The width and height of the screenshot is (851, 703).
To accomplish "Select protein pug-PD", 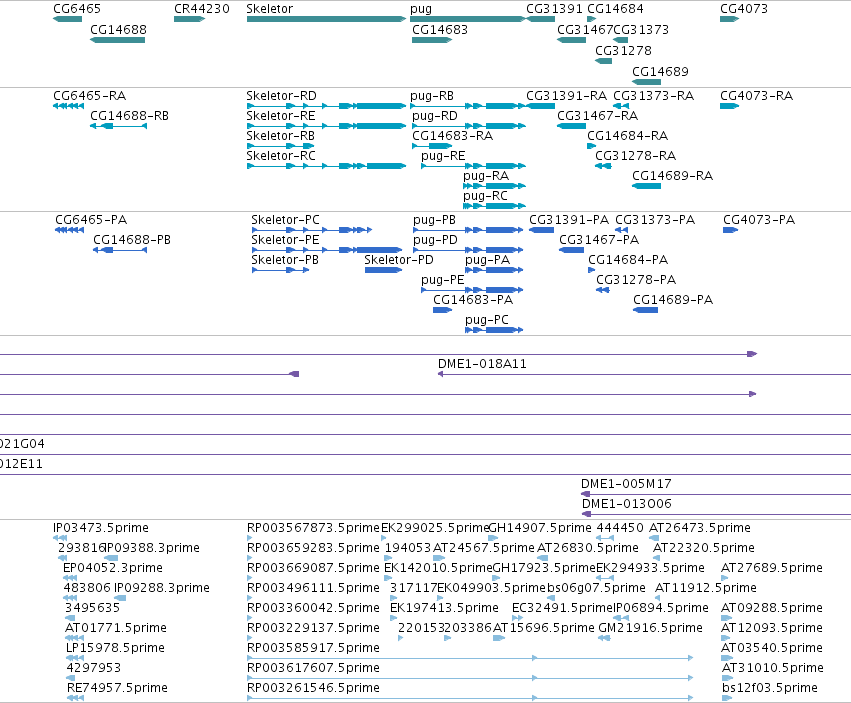I will coord(468,250).
